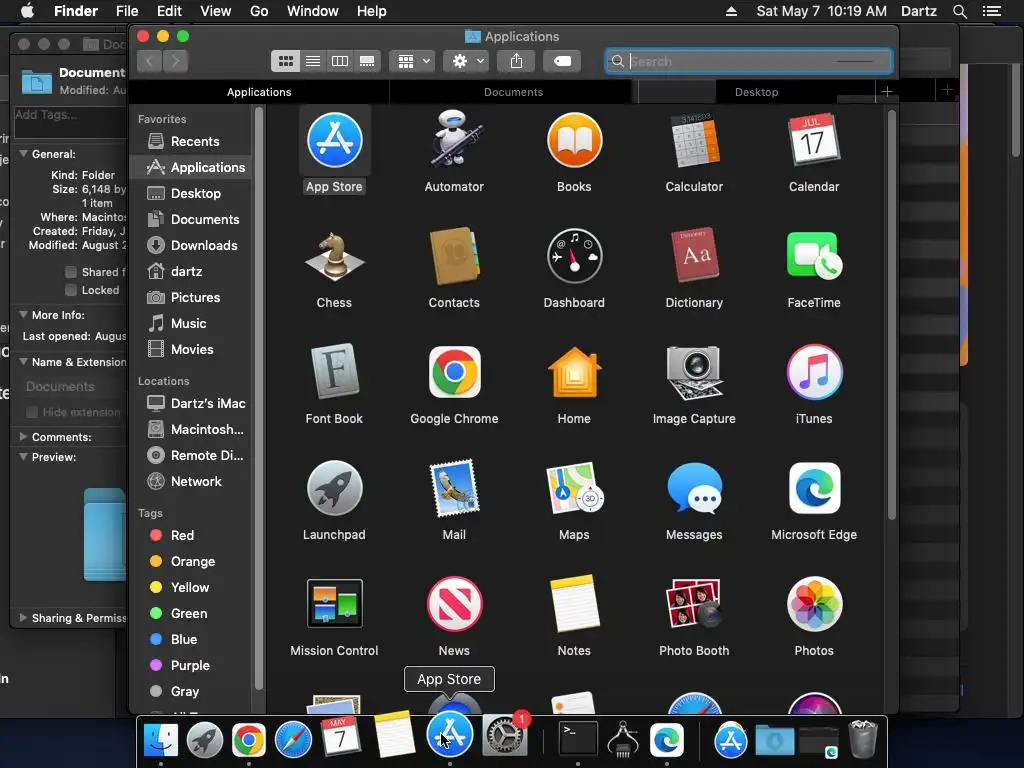Select the Contacts application icon
The height and width of the screenshot is (768, 1024).
click(454, 257)
